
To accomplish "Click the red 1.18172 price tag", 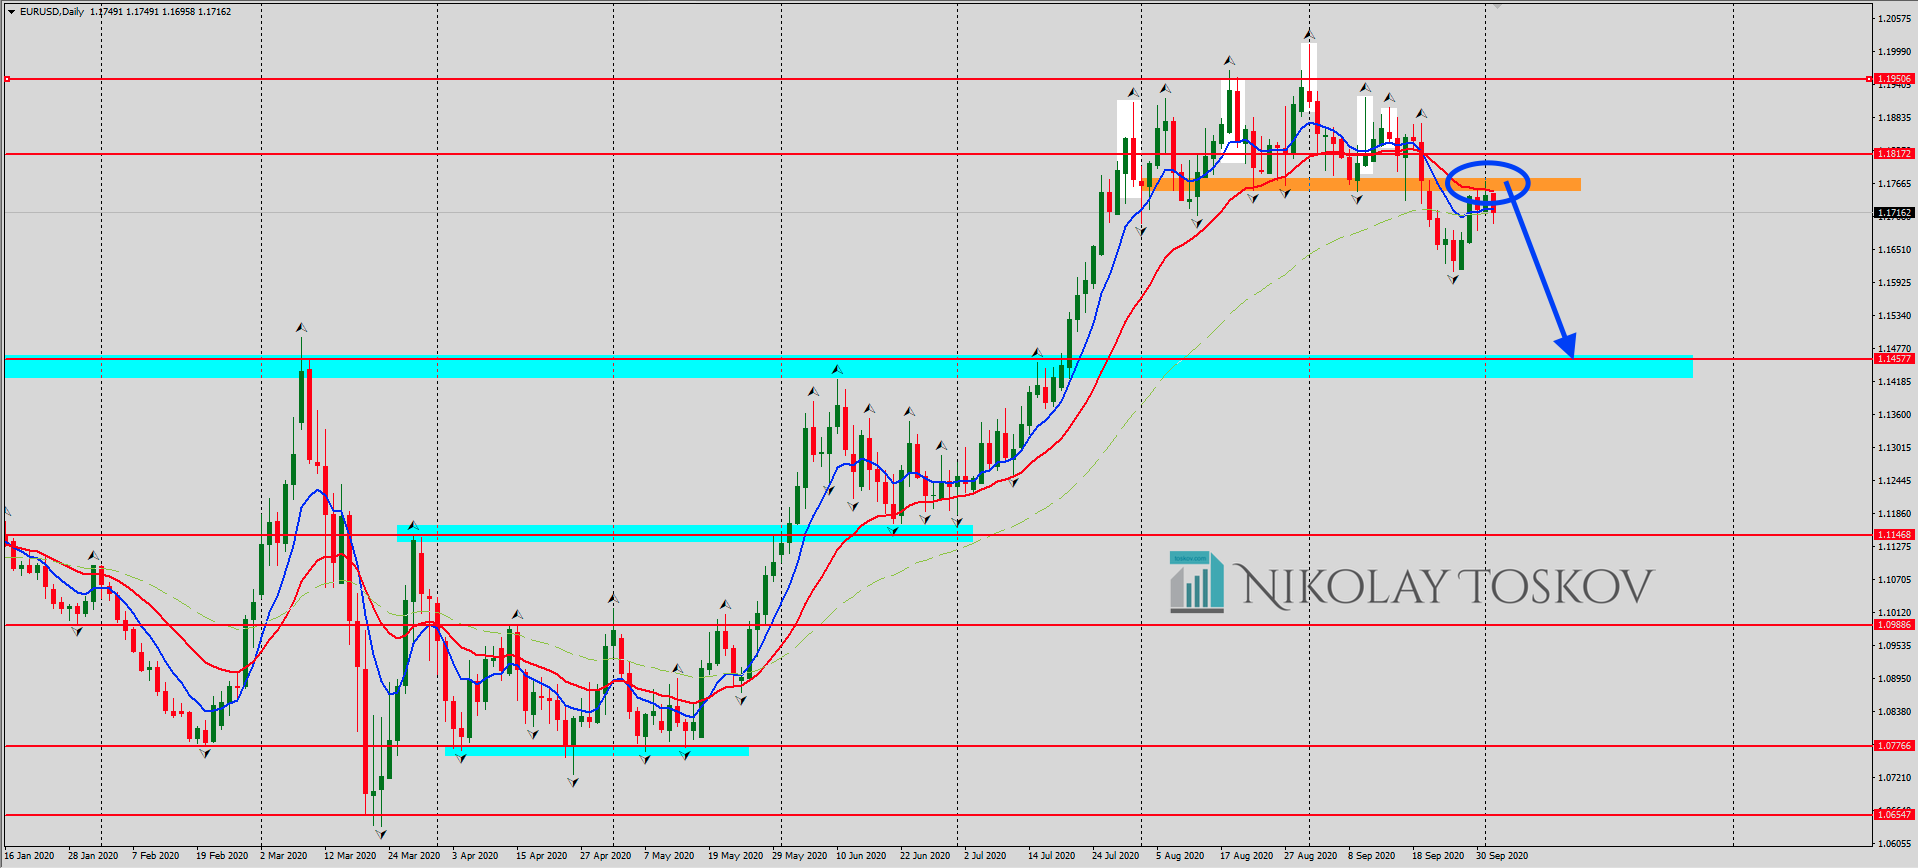I will [x=1894, y=153].
